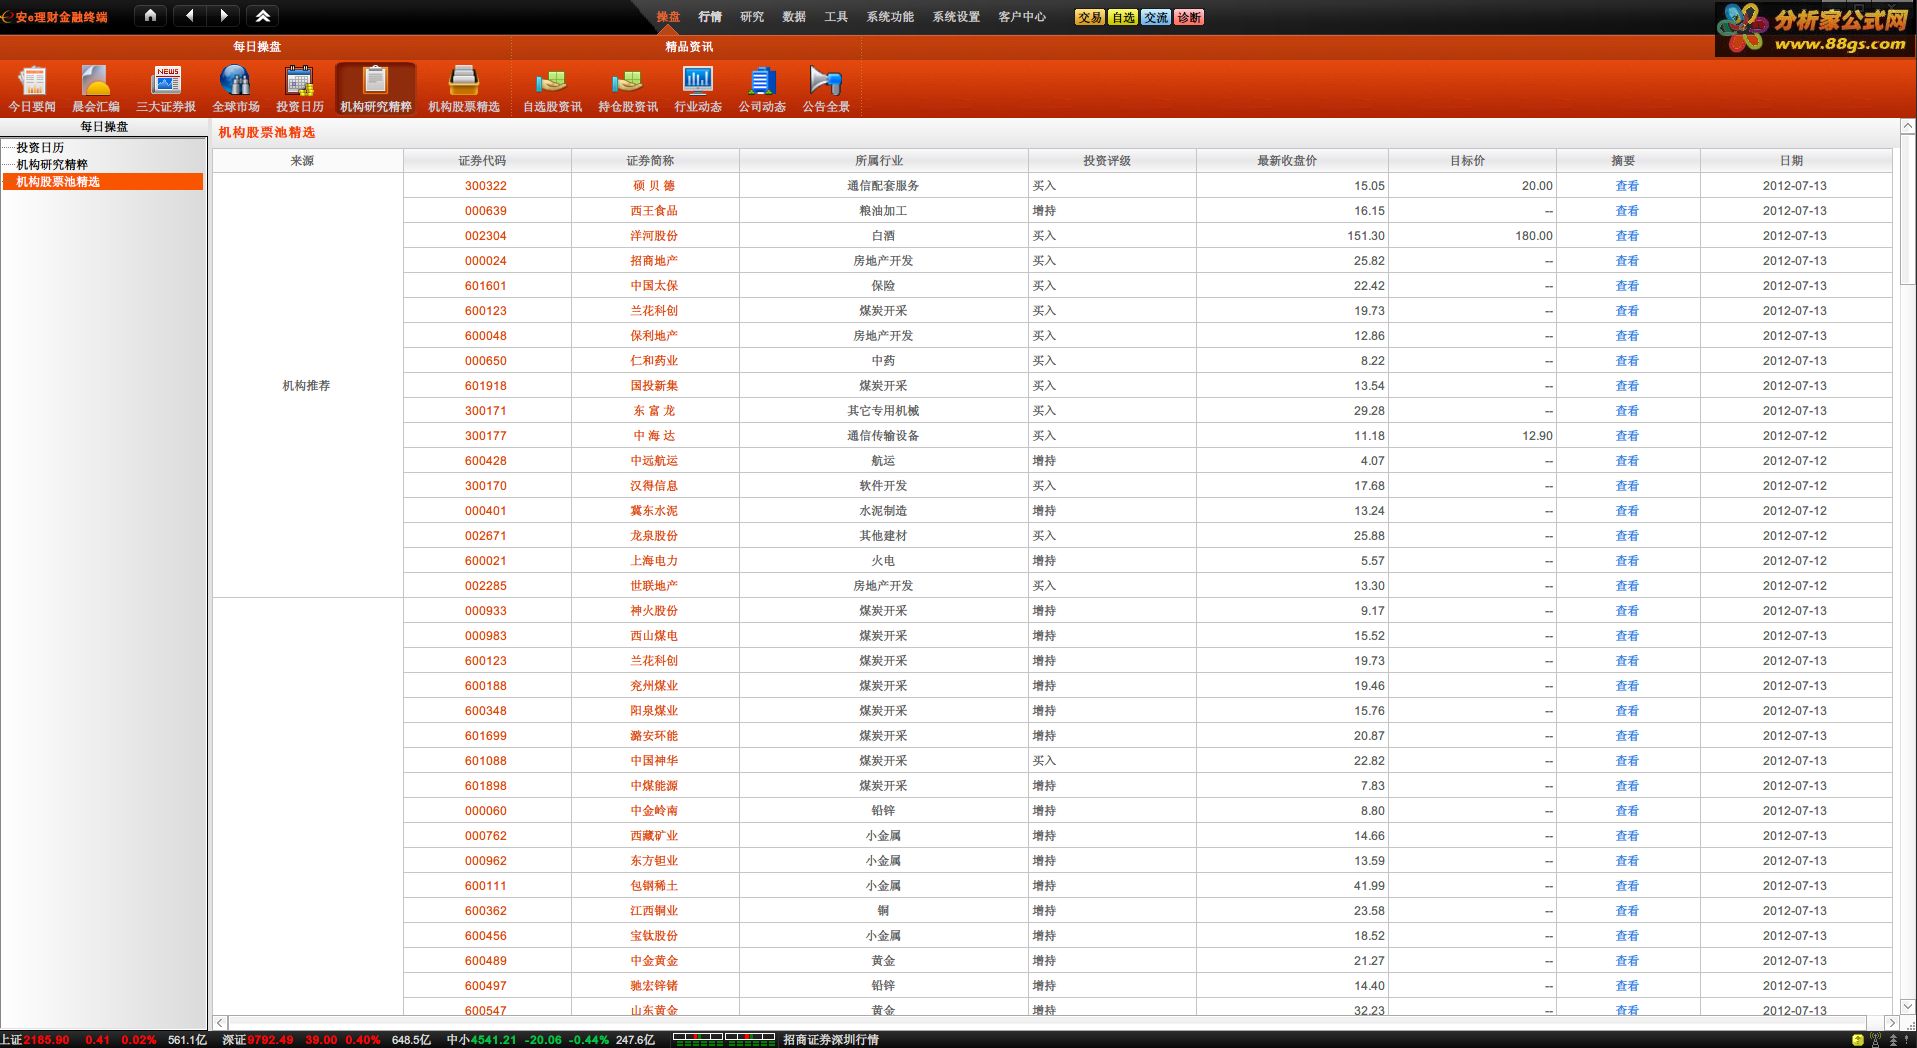This screenshot has width=1917, height=1048.
Task: Click stock code 002671
Action: 485,536
